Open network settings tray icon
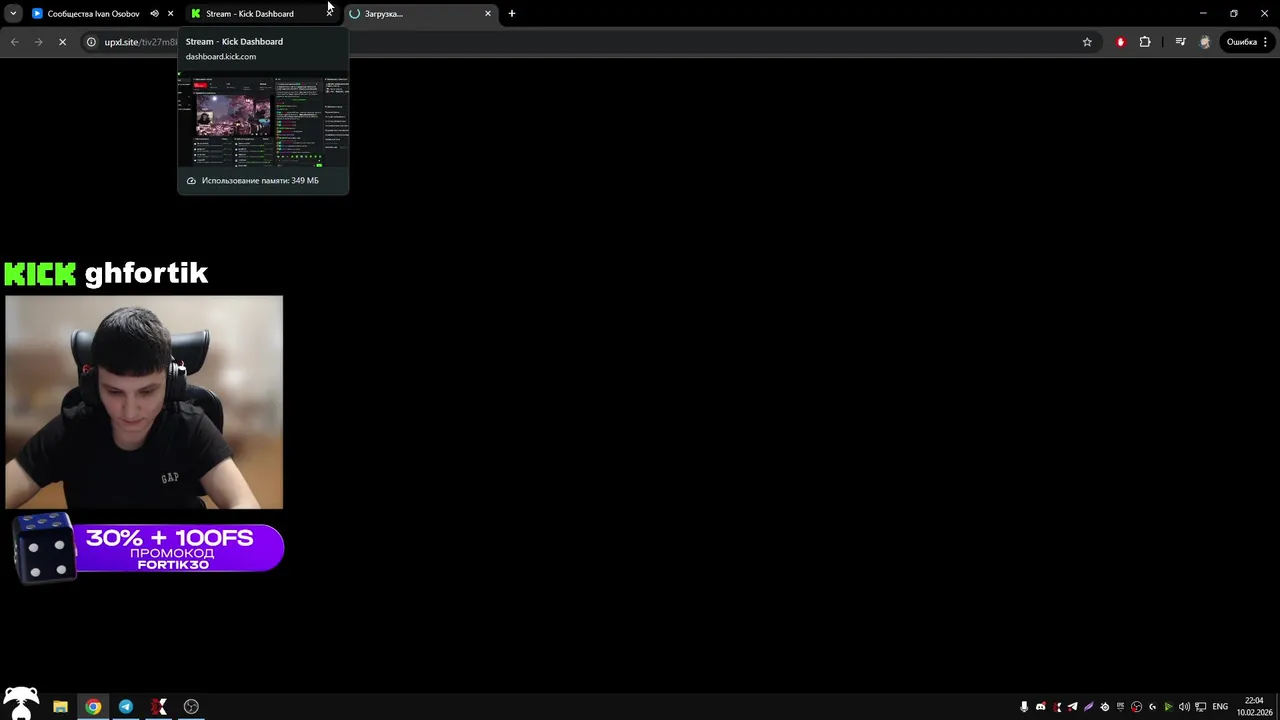The image size is (1280, 720). coord(1200,707)
